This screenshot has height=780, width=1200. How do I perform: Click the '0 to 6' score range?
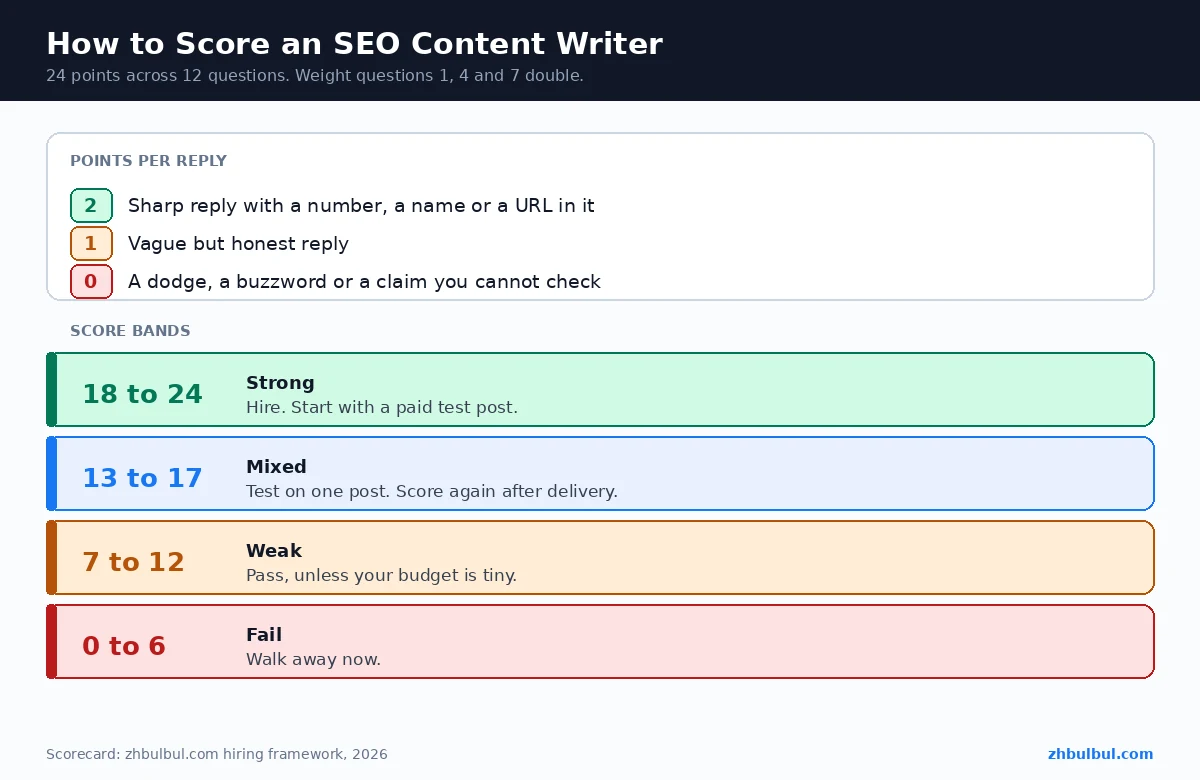pyautogui.click(x=124, y=646)
